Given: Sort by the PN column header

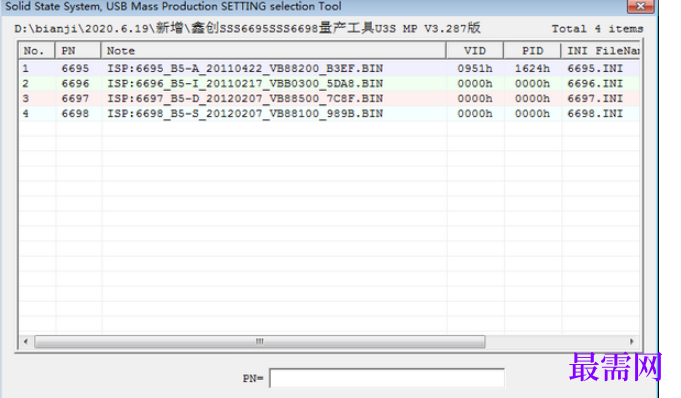Looking at the screenshot, I should [78, 51].
